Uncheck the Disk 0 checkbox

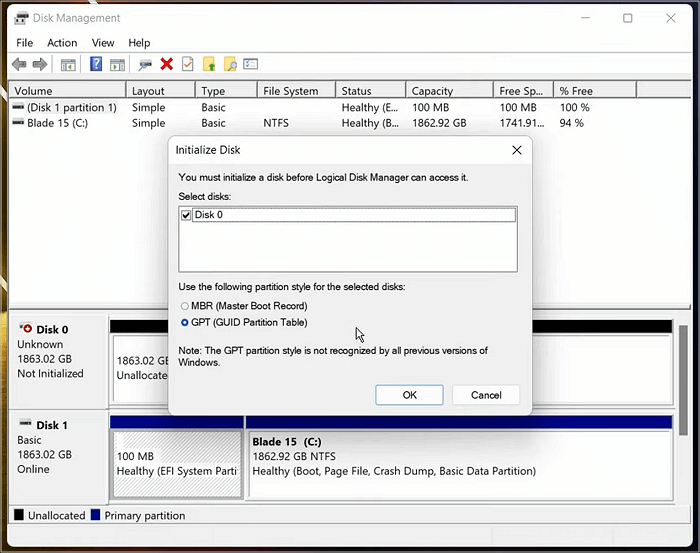click(x=186, y=215)
